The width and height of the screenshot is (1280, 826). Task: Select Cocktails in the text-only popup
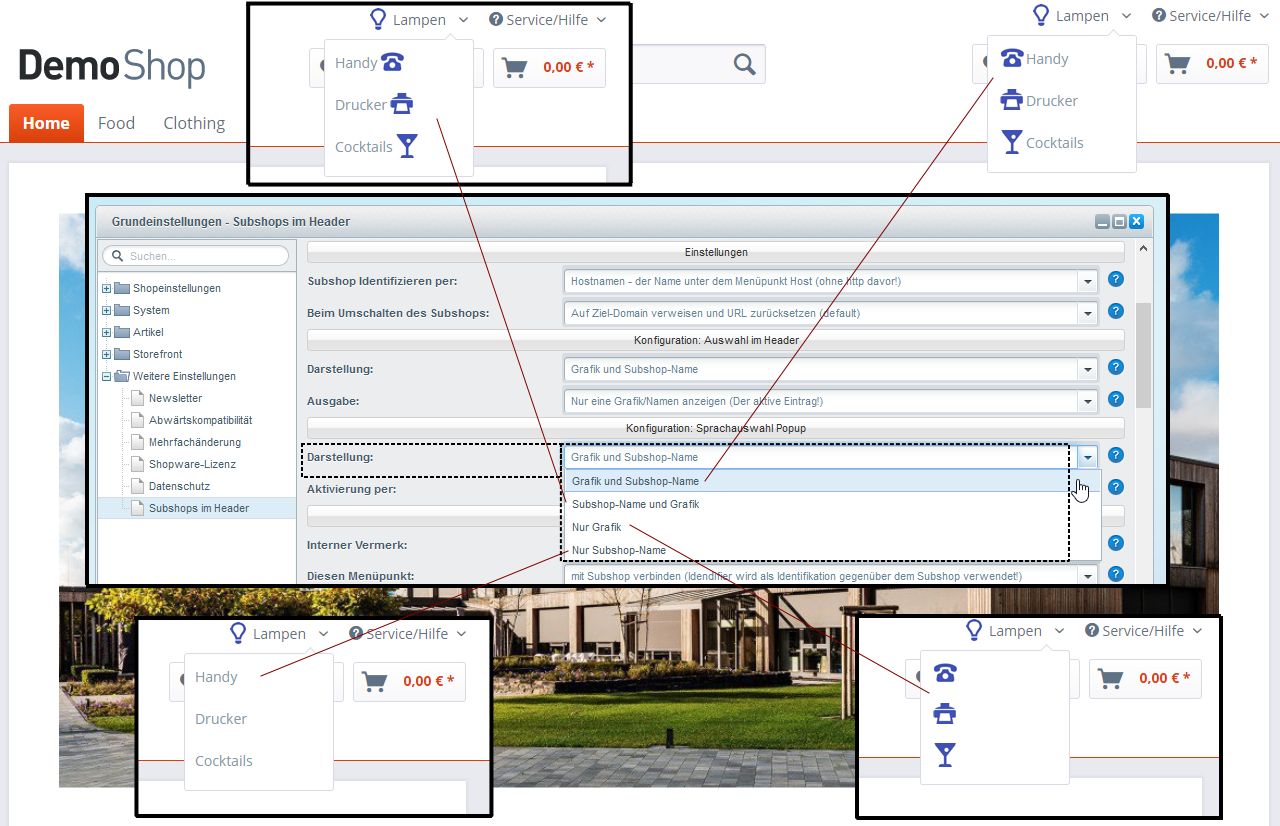(224, 761)
